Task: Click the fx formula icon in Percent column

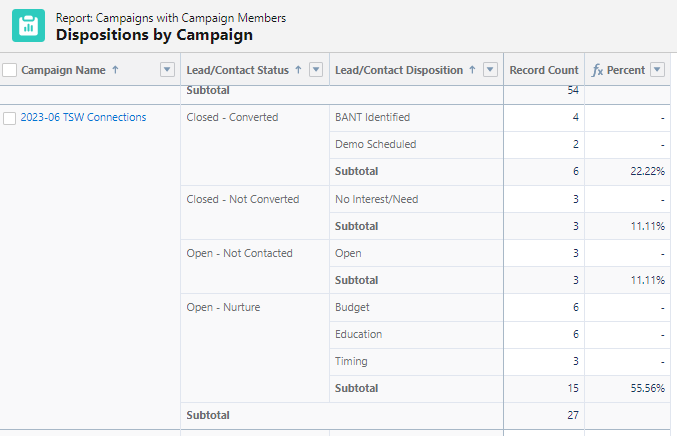Action: [597, 70]
